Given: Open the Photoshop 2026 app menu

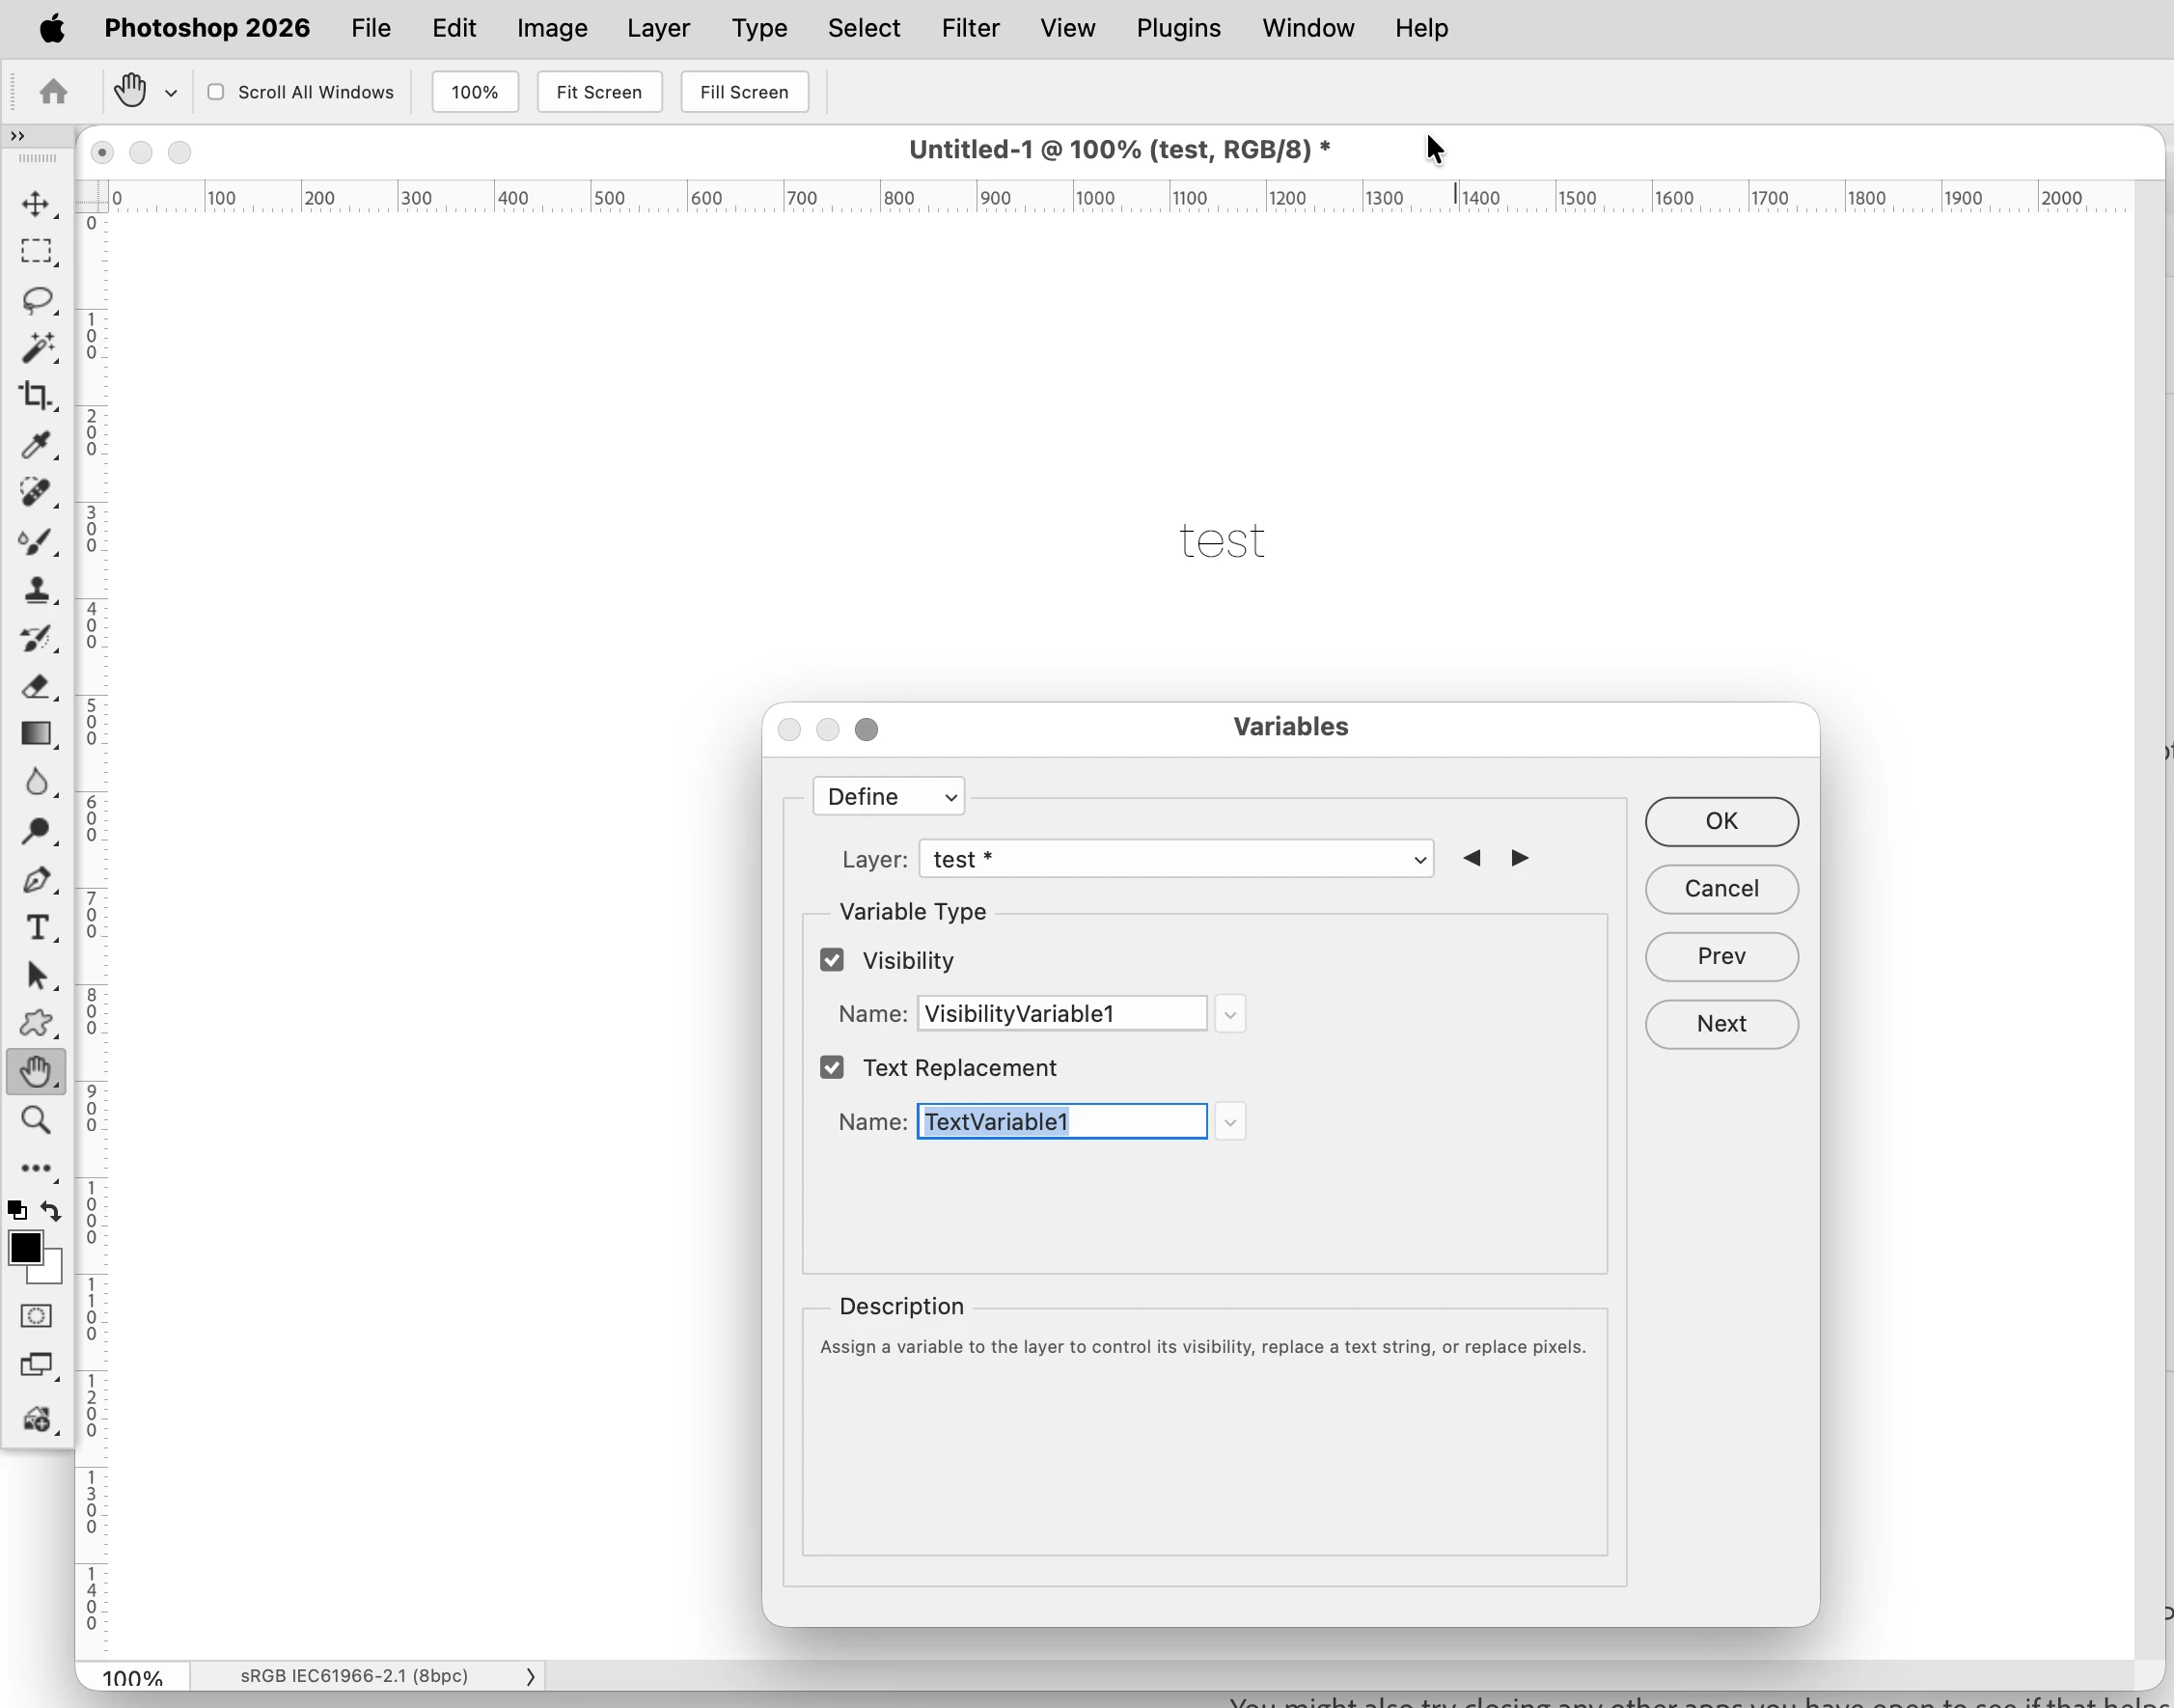Looking at the screenshot, I should tap(207, 28).
